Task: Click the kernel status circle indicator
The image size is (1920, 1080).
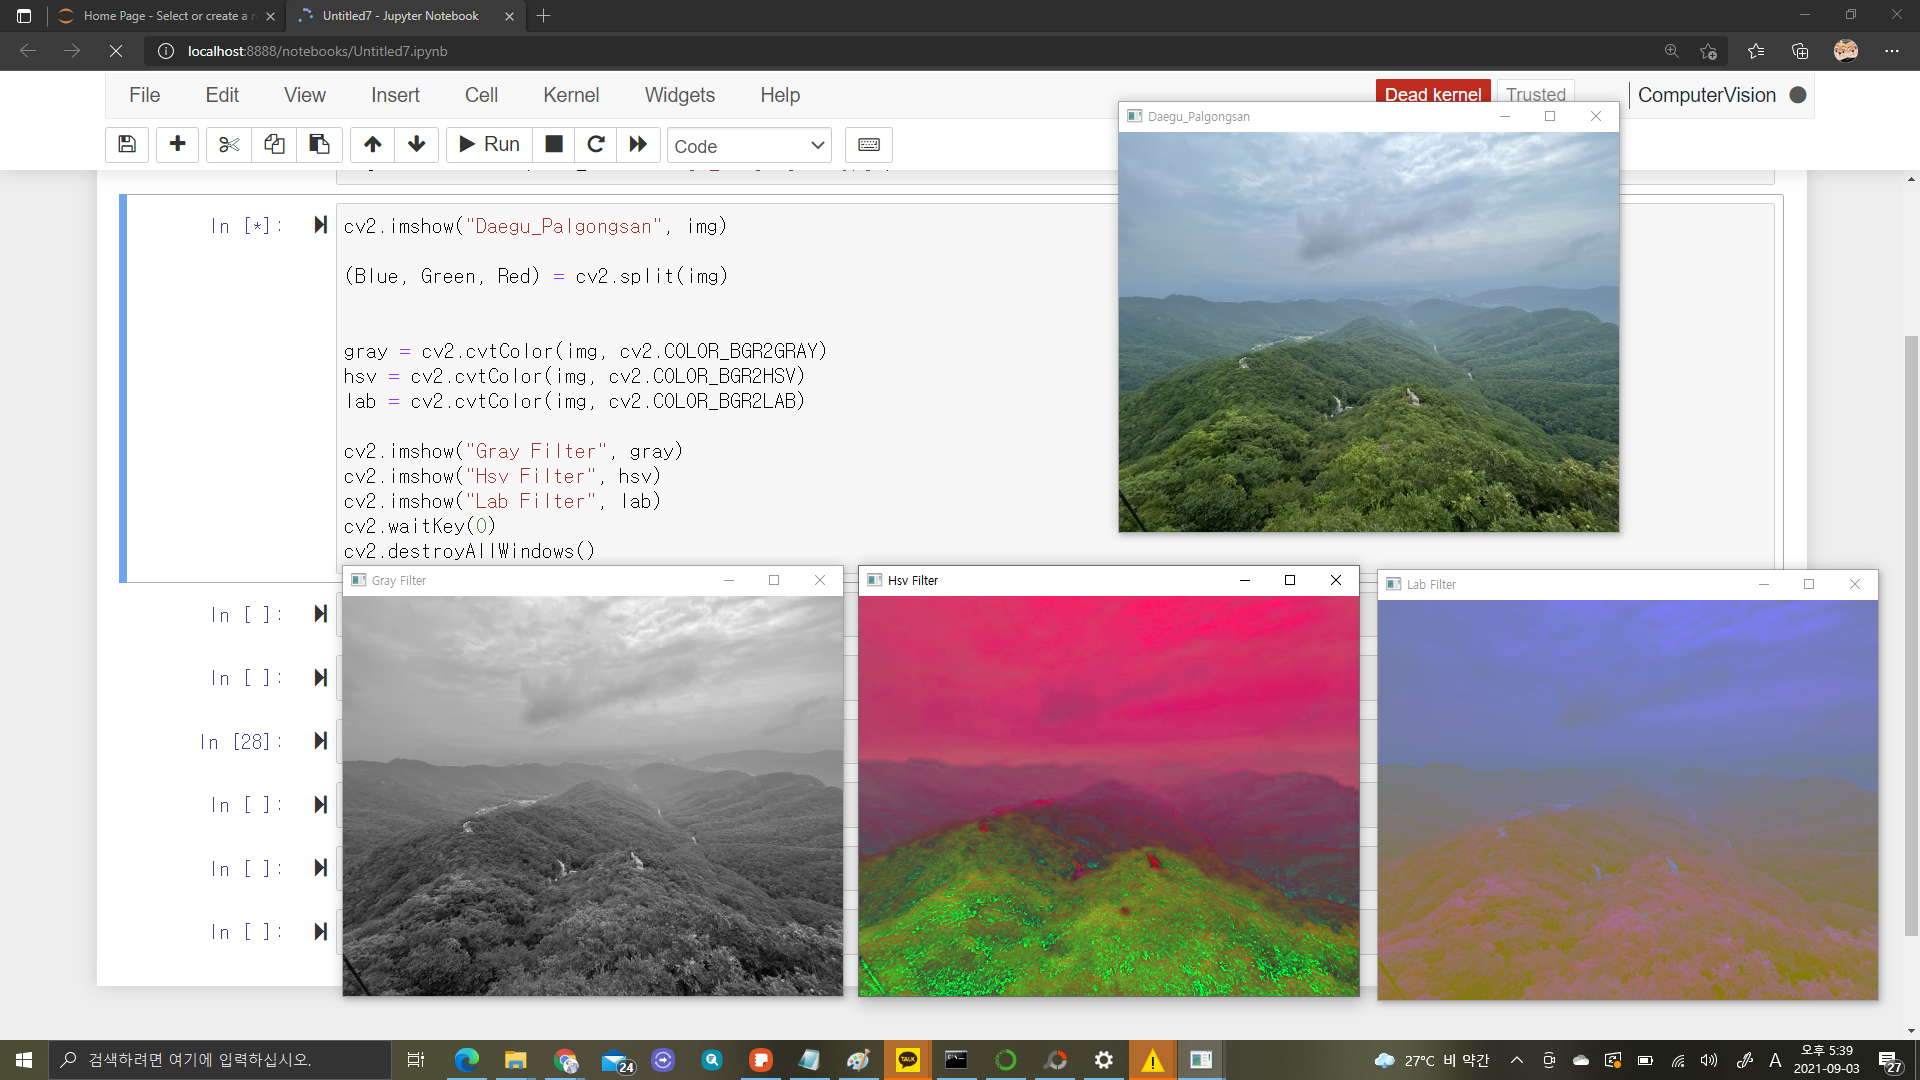Action: [x=1798, y=95]
